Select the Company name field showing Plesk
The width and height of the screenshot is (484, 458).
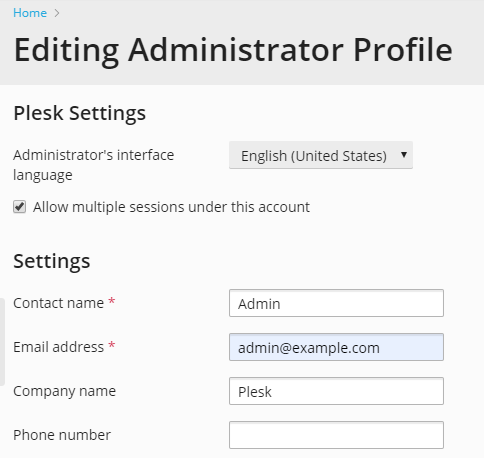(x=336, y=391)
